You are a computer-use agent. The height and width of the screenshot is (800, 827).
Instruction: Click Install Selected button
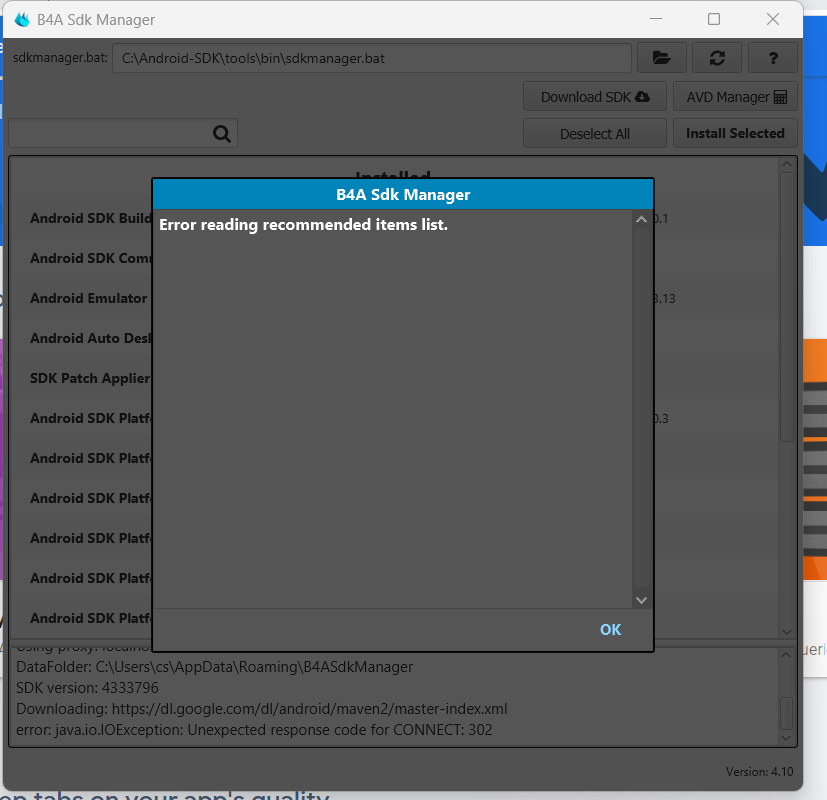(735, 133)
